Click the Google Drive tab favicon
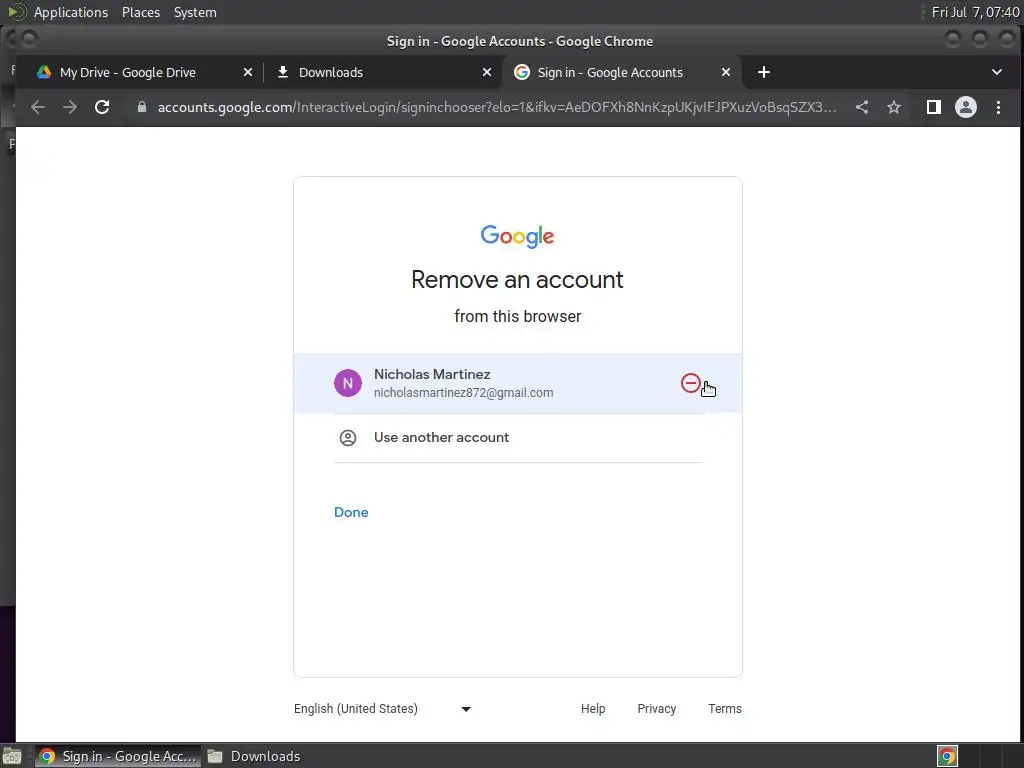 tap(44, 72)
